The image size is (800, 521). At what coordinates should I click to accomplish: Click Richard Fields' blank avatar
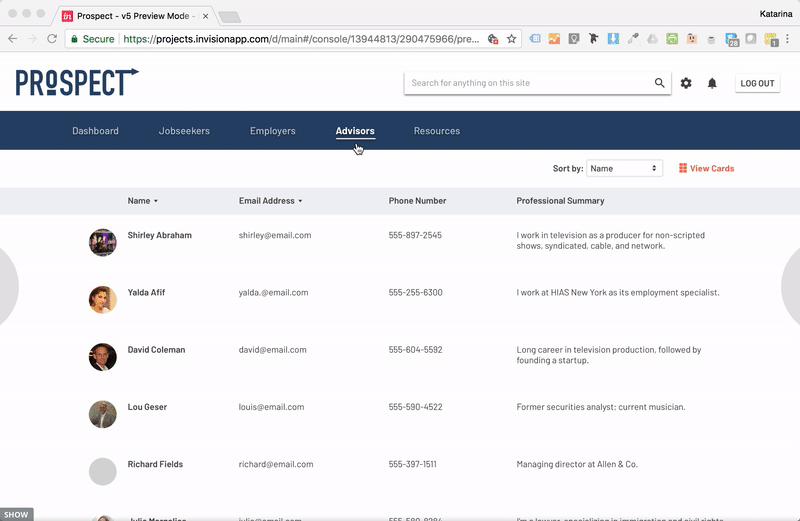pyautogui.click(x=103, y=471)
